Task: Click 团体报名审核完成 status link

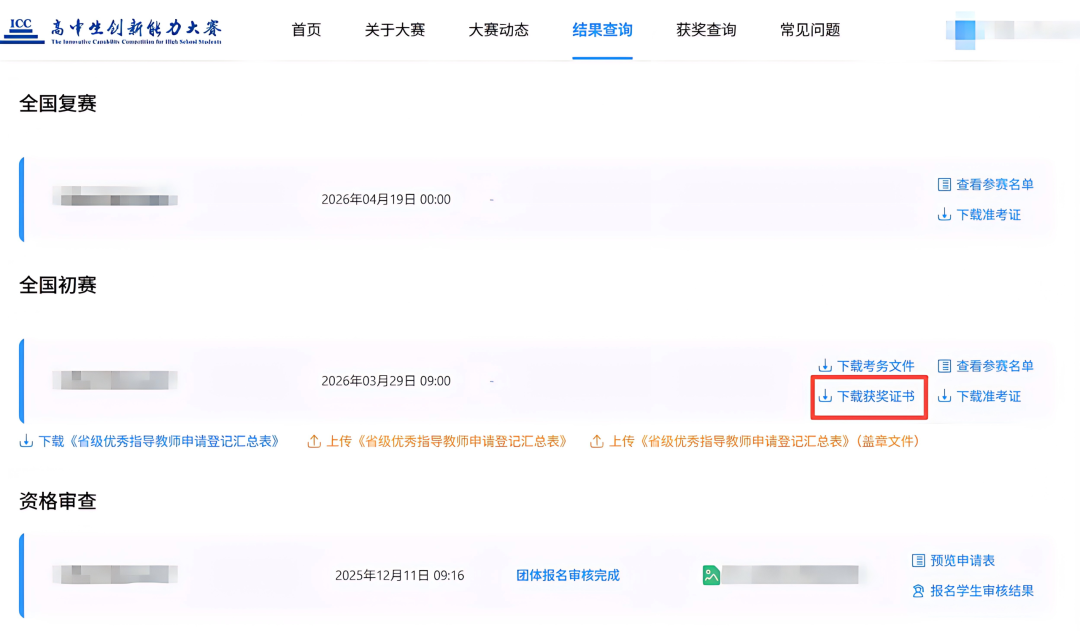Action: (x=567, y=575)
